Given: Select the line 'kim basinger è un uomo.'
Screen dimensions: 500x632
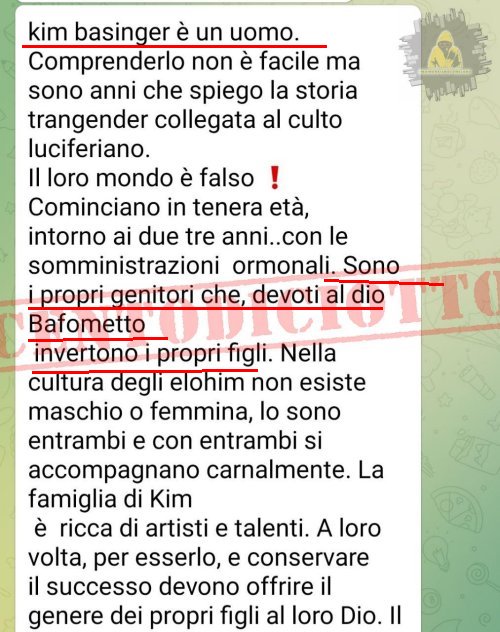Looking at the screenshot, I should (164, 32).
